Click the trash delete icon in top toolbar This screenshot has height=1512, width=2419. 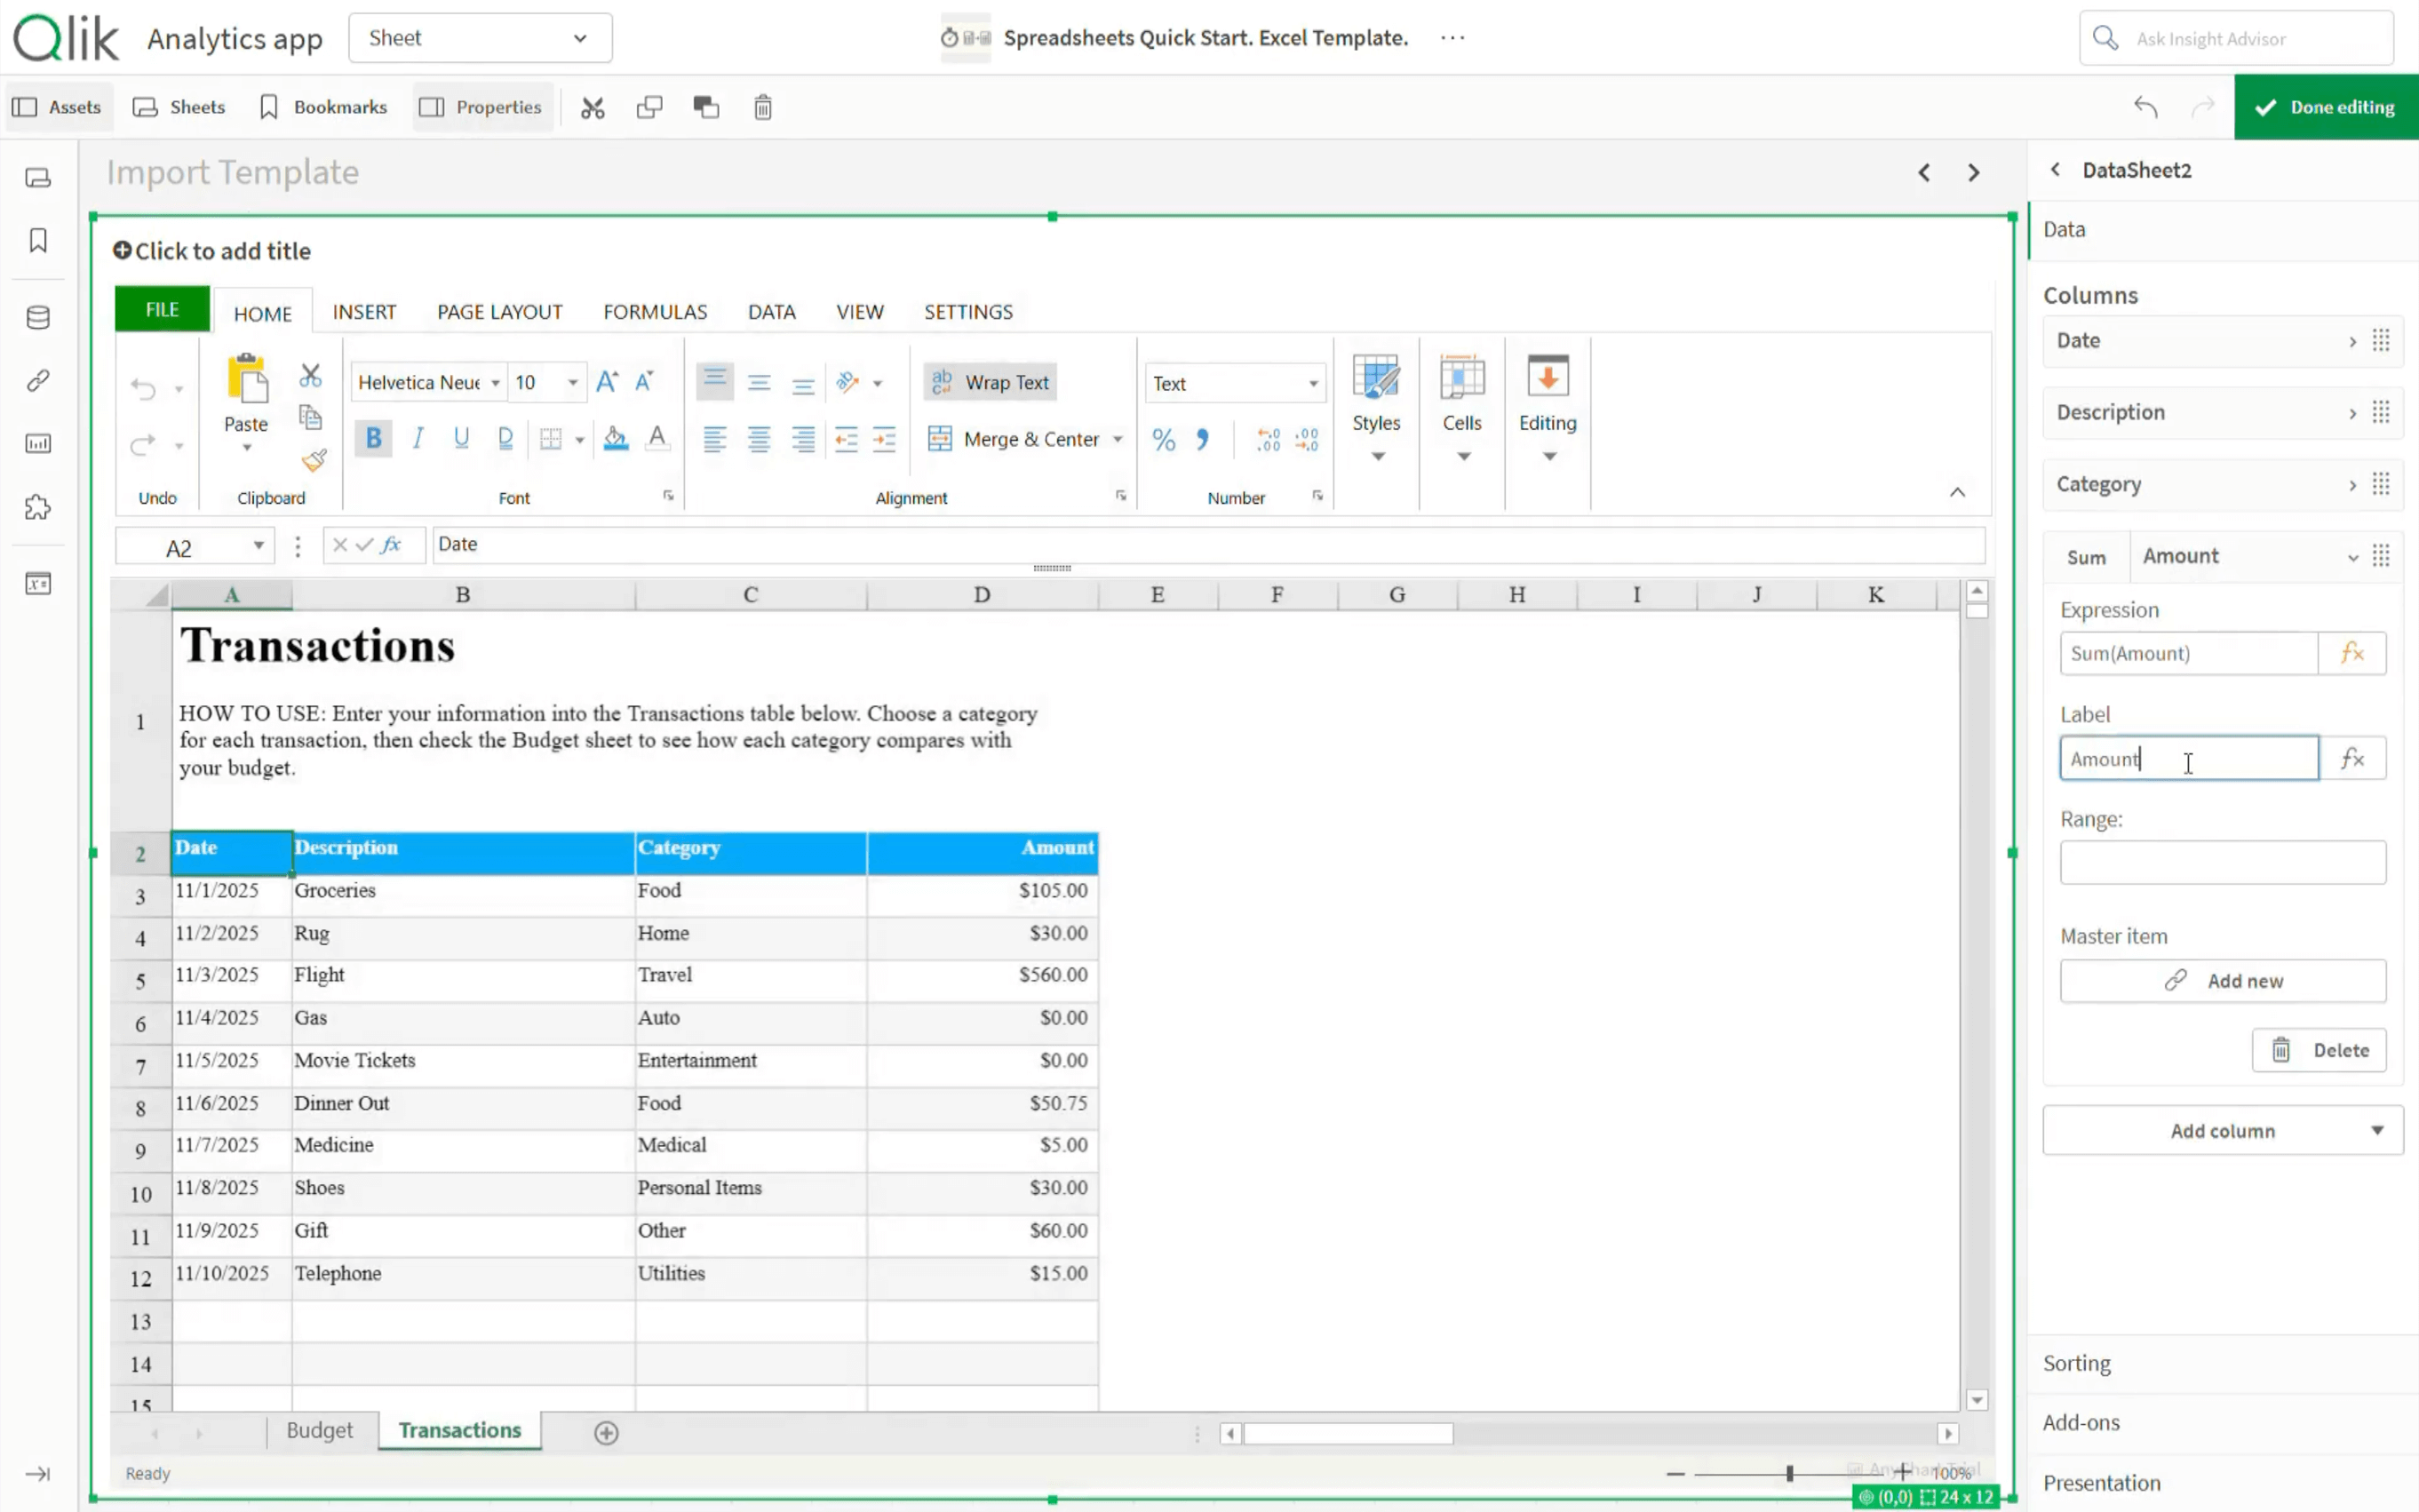click(x=762, y=107)
